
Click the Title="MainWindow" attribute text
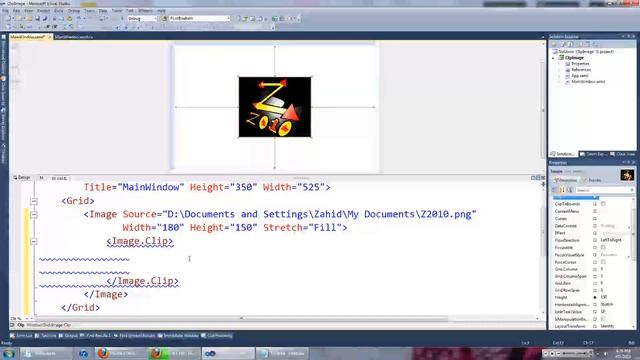click(134, 187)
